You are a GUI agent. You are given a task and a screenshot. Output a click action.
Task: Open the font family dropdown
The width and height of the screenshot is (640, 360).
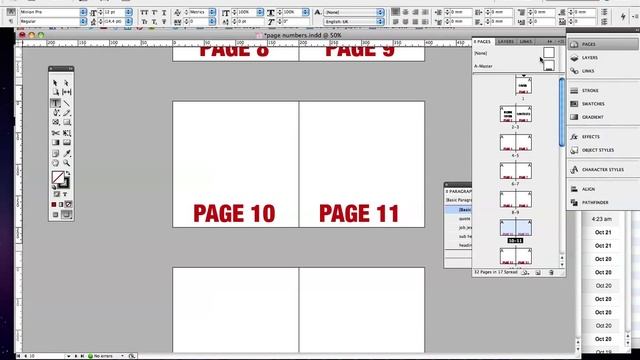(83, 12)
